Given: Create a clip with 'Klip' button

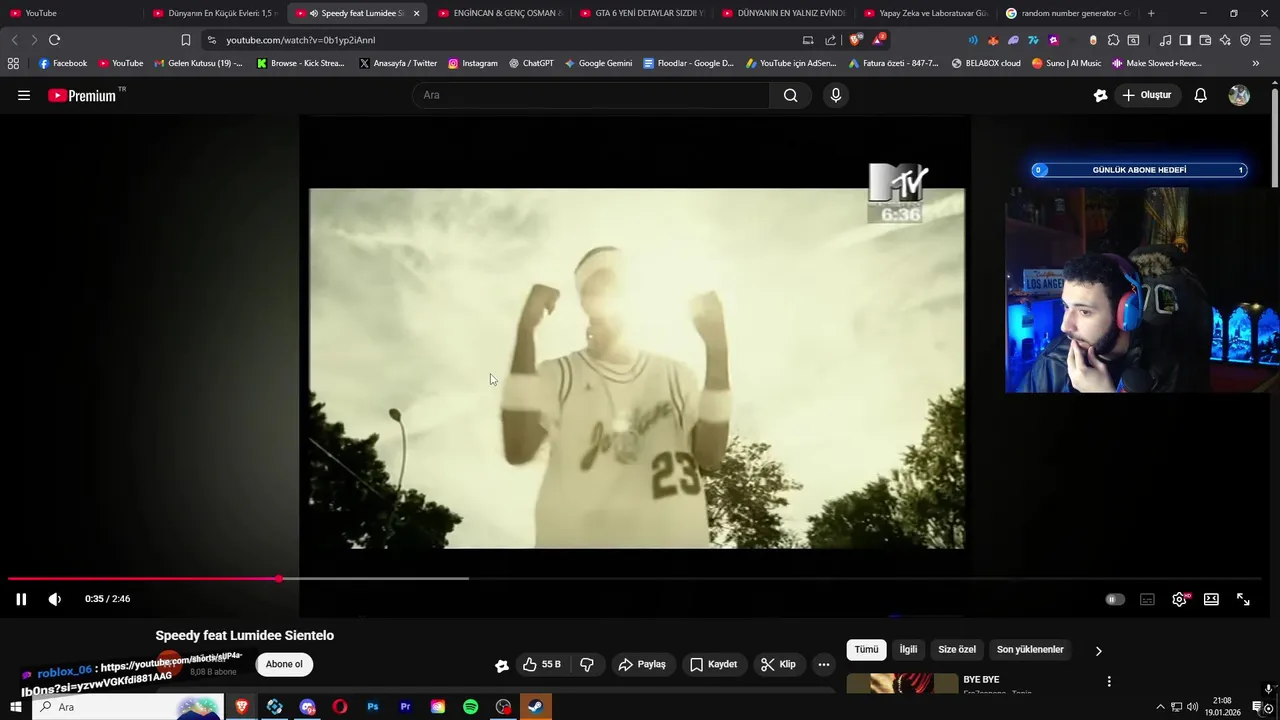Looking at the screenshot, I should (x=778, y=664).
